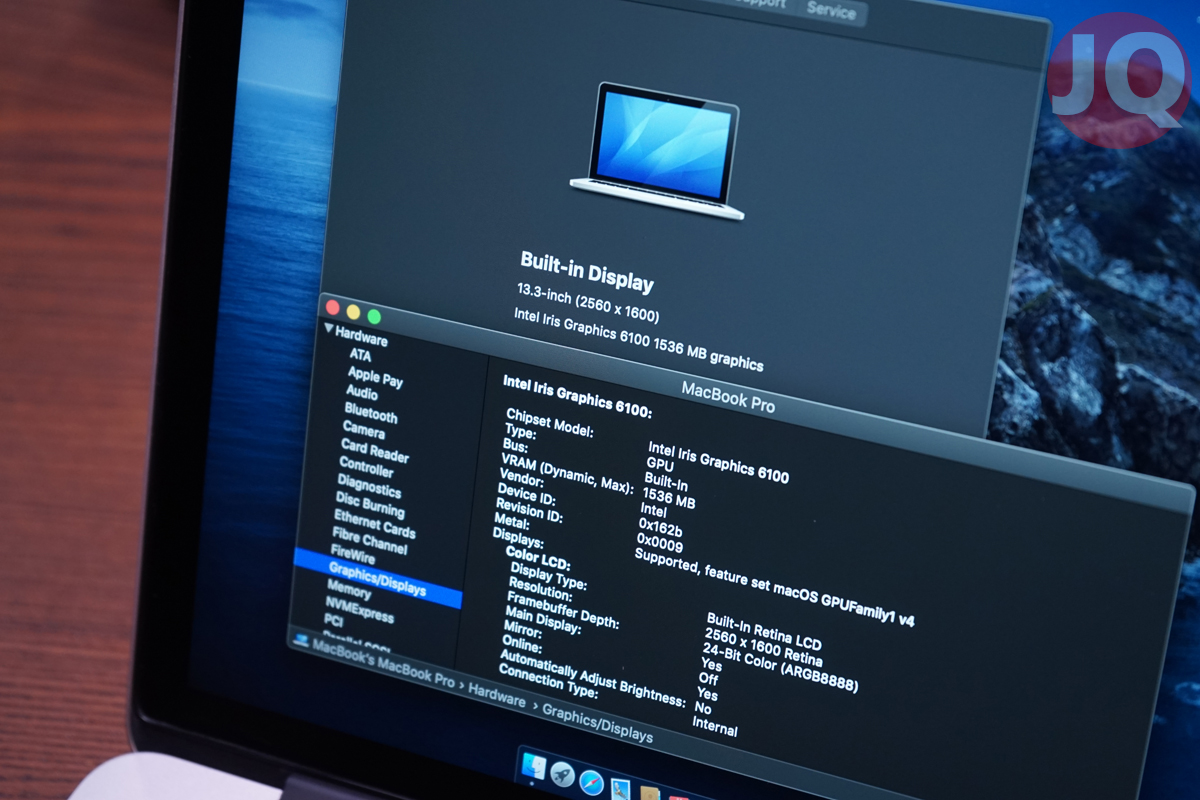Viewport: 1200px width, 800px height.
Task: Click Metal 'Supported, feature set' value
Action: pyautogui.click(x=774, y=590)
